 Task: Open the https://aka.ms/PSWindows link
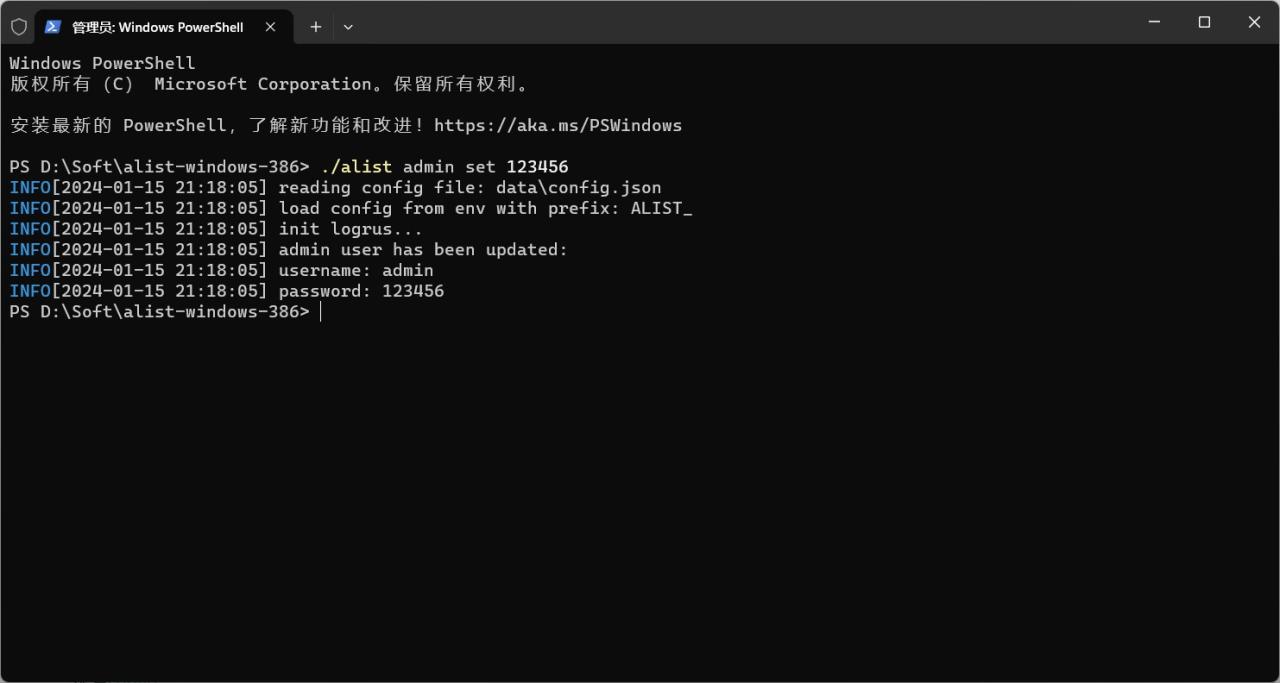(557, 126)
